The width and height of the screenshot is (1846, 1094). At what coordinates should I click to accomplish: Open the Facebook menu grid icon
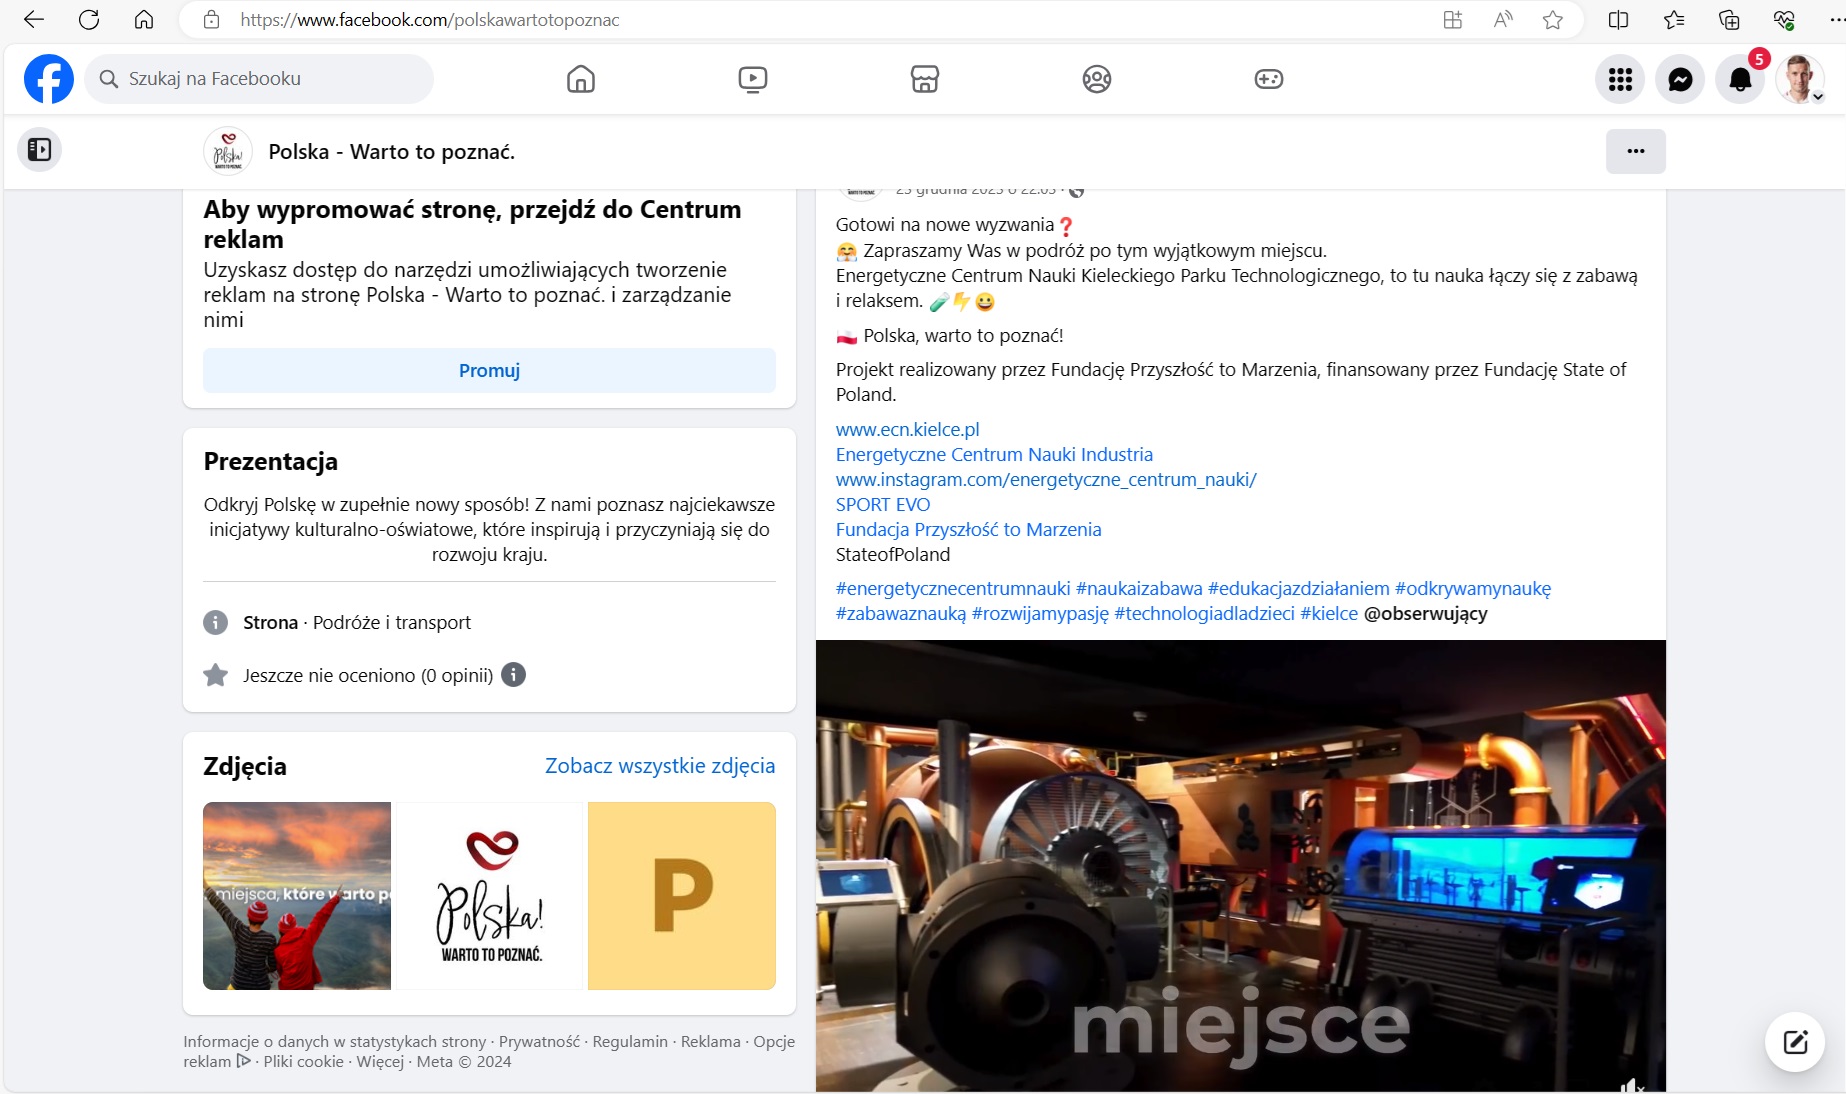coord(1620,79)
